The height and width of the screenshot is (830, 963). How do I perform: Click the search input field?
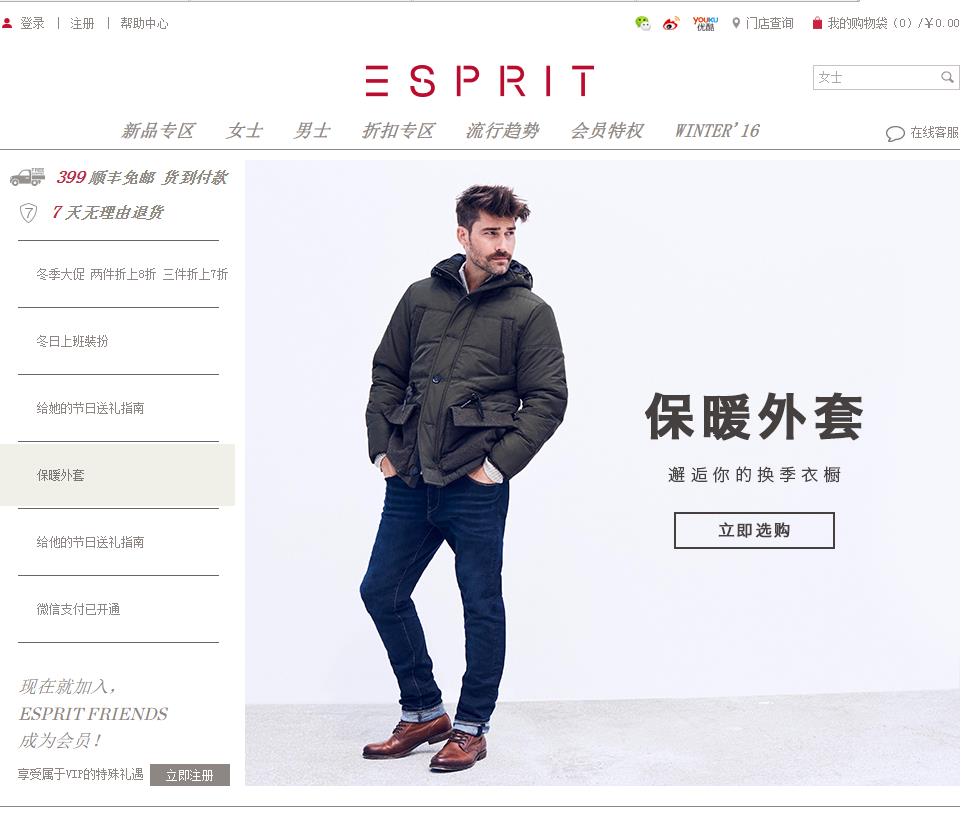877,77
